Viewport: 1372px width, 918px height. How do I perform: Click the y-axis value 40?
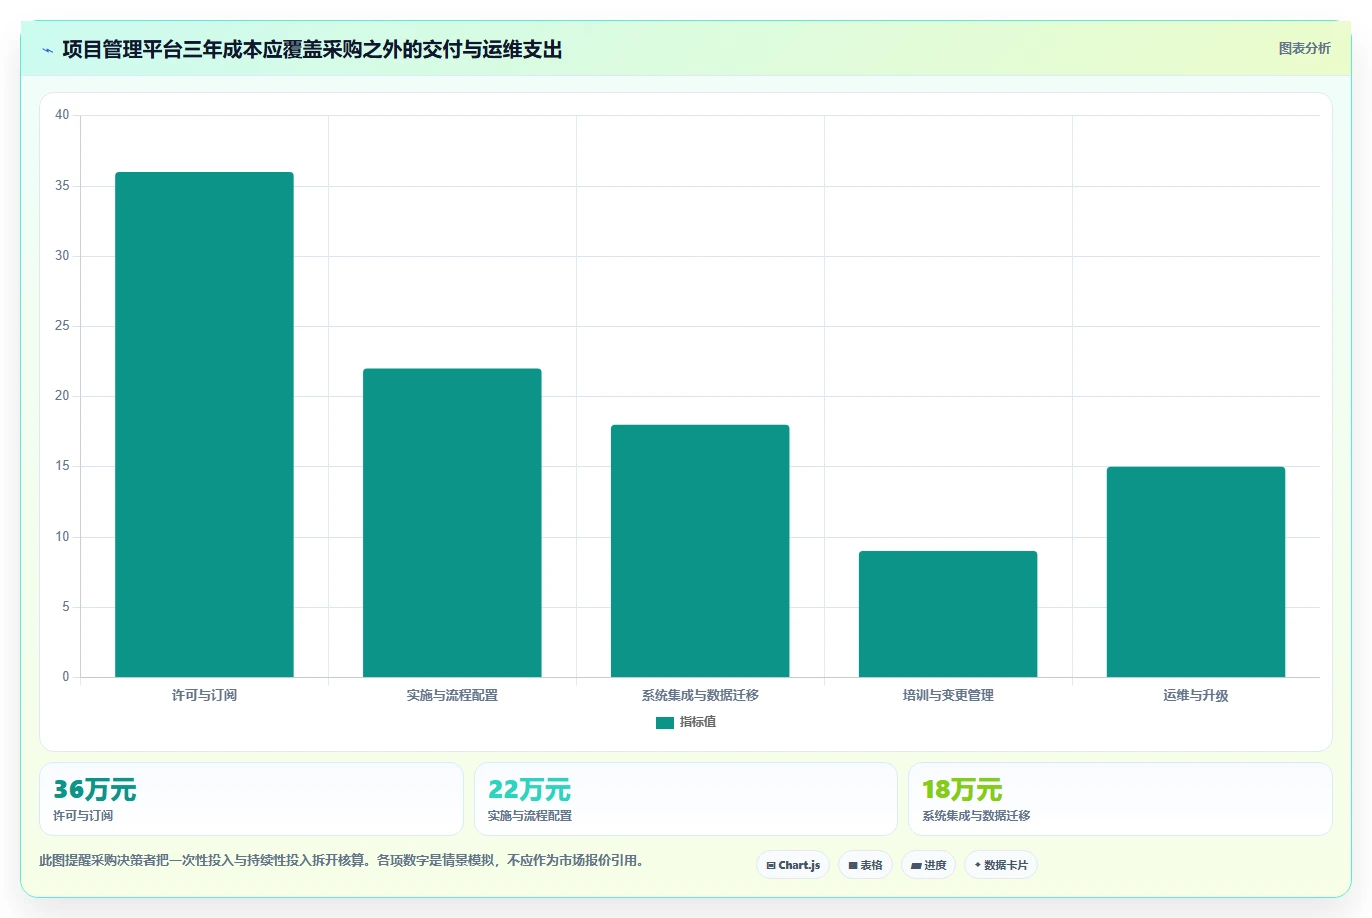pyautogui.click(x=62, y=115)
